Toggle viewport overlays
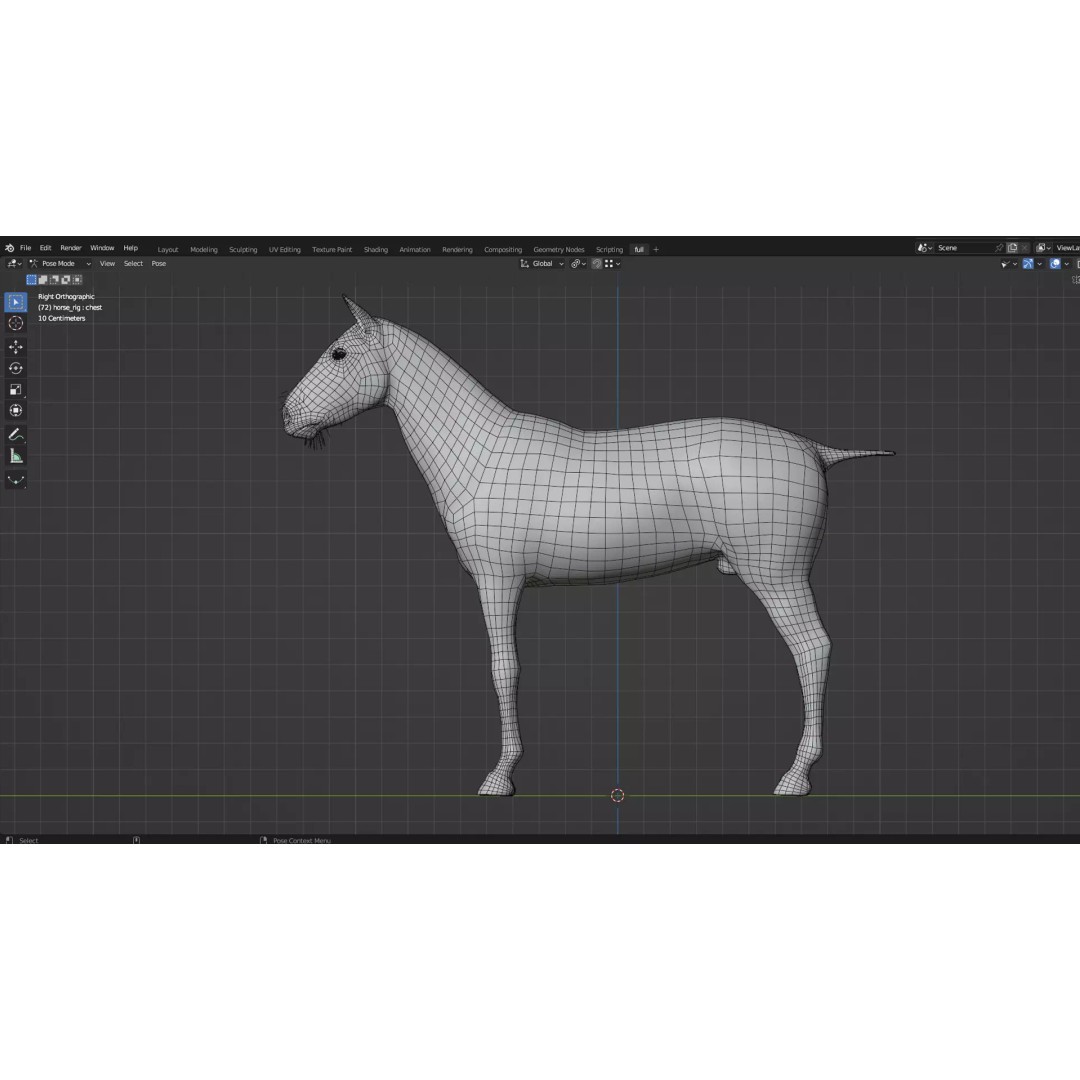Screen dimensions: 1080x1080 1055,264
